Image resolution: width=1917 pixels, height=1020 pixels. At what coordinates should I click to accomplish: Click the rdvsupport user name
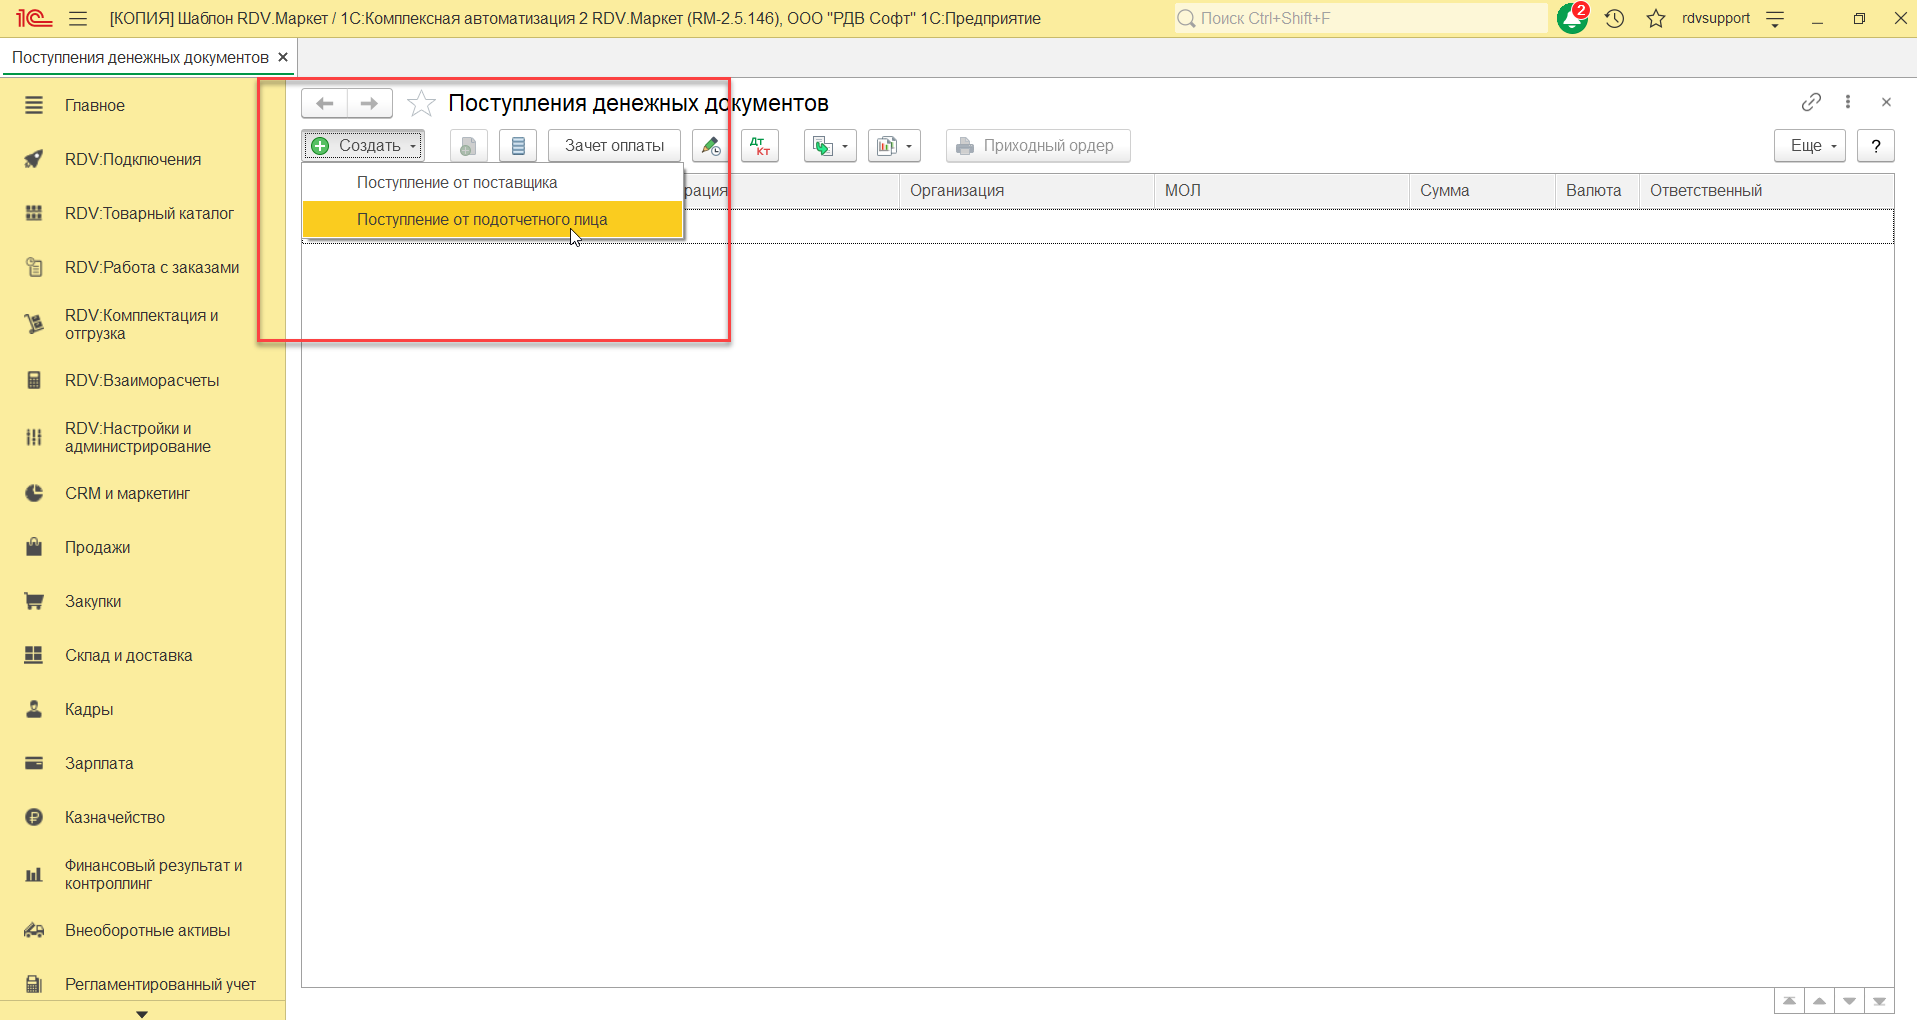pos(1716,18)
